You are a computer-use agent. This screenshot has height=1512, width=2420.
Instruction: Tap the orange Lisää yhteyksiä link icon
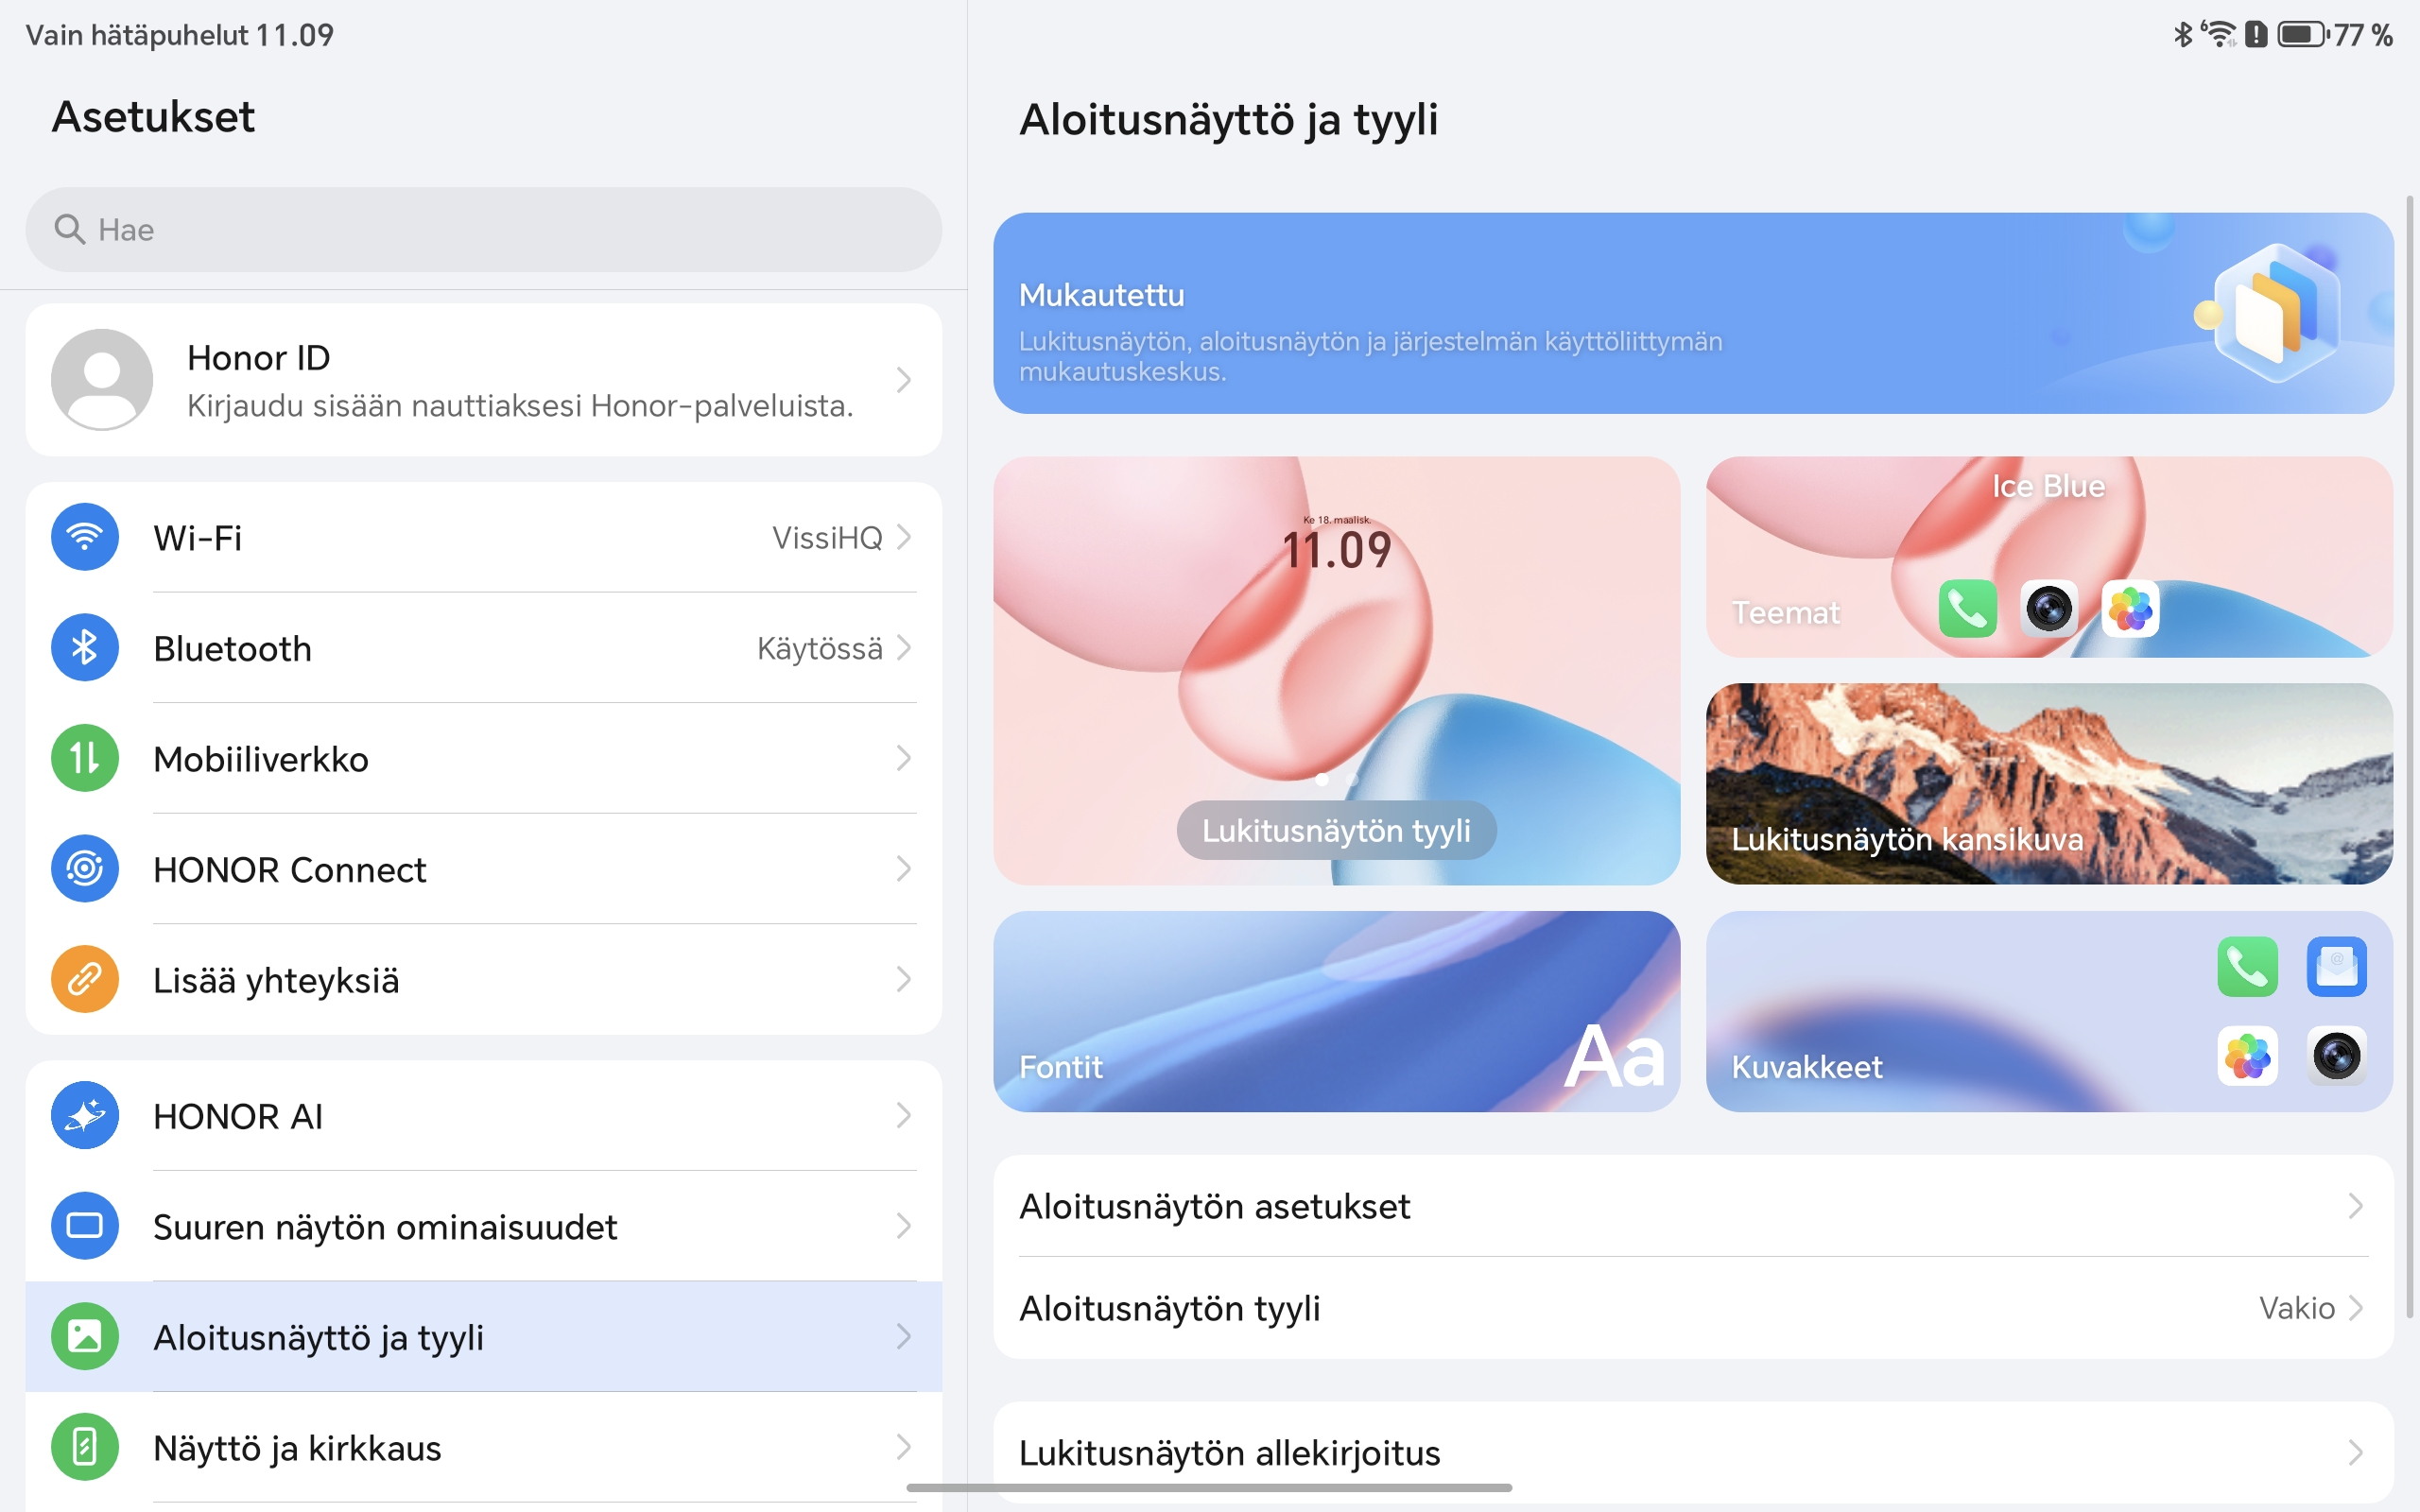(x=85, y=979)
